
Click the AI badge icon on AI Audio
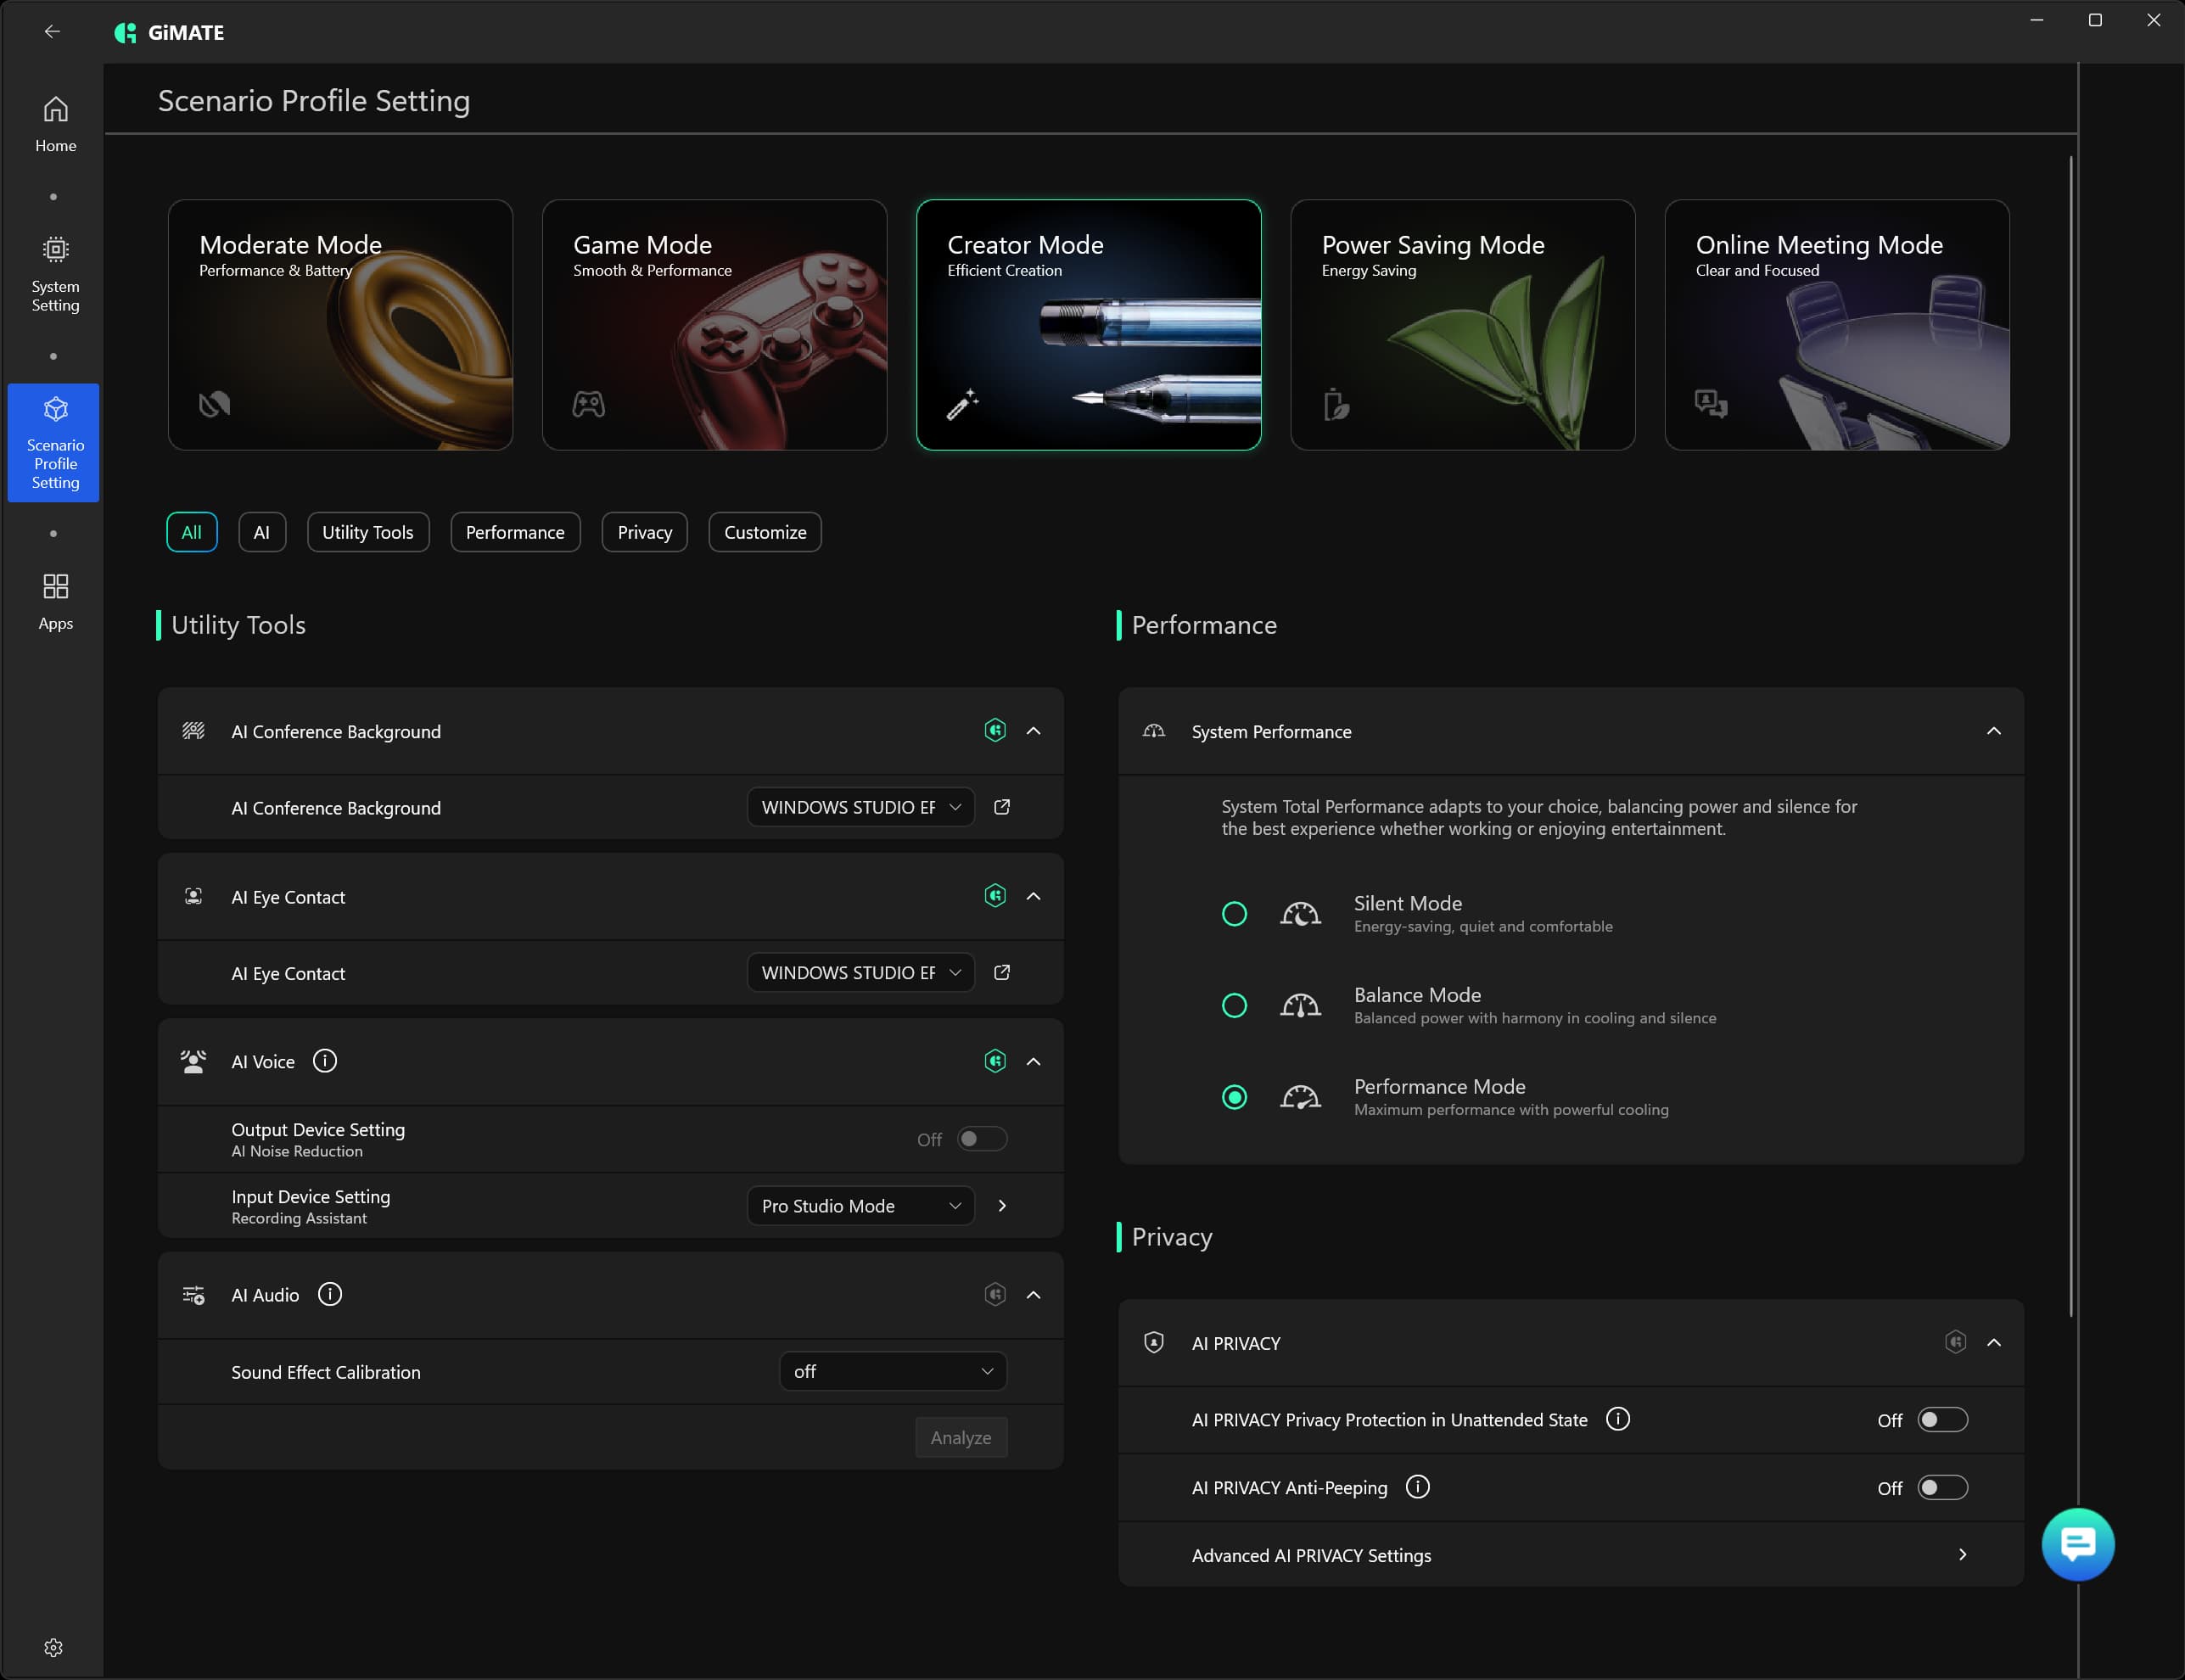[x=994, y=1294]
